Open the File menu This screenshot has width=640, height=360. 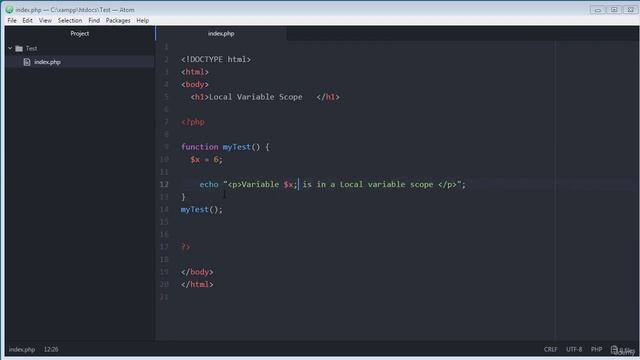(12, 20)
